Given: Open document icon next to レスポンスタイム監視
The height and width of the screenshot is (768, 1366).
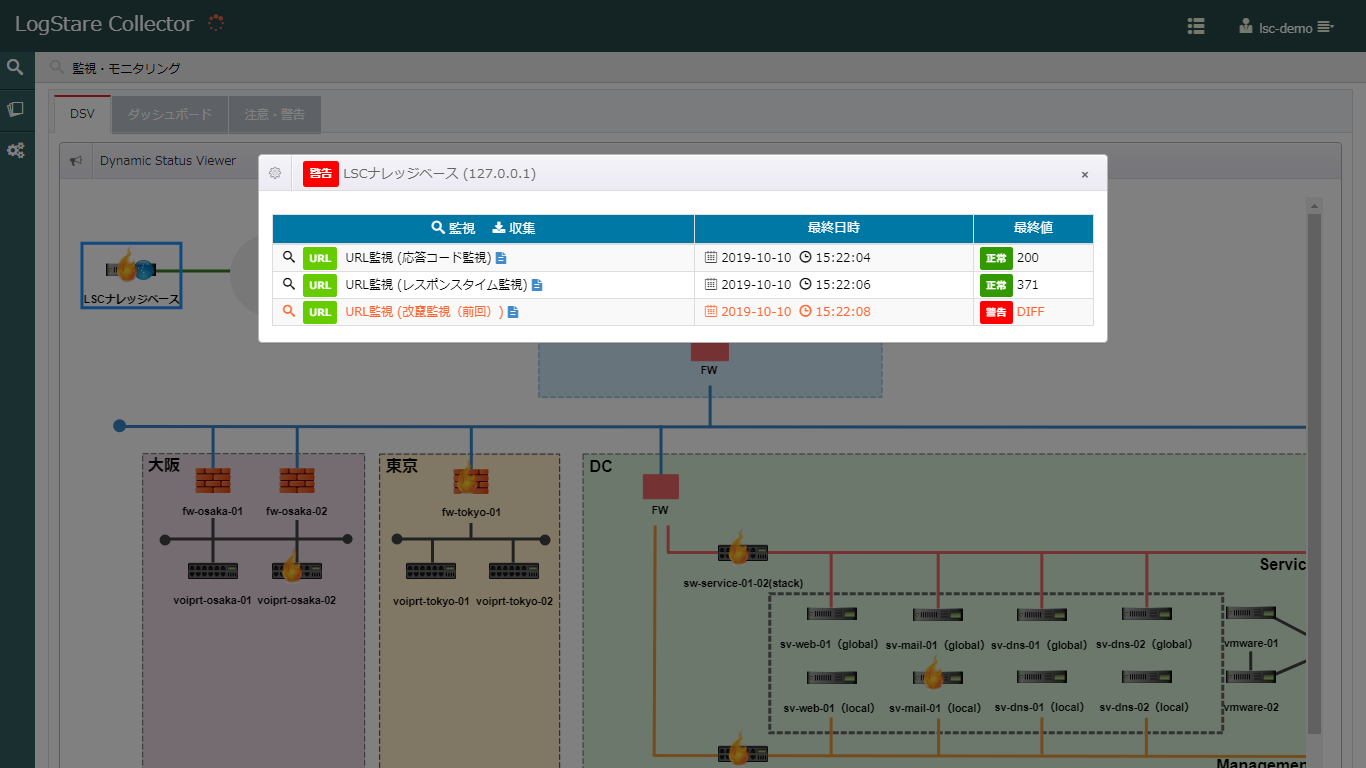Looking at the screenshot, I should pos(536,285).
